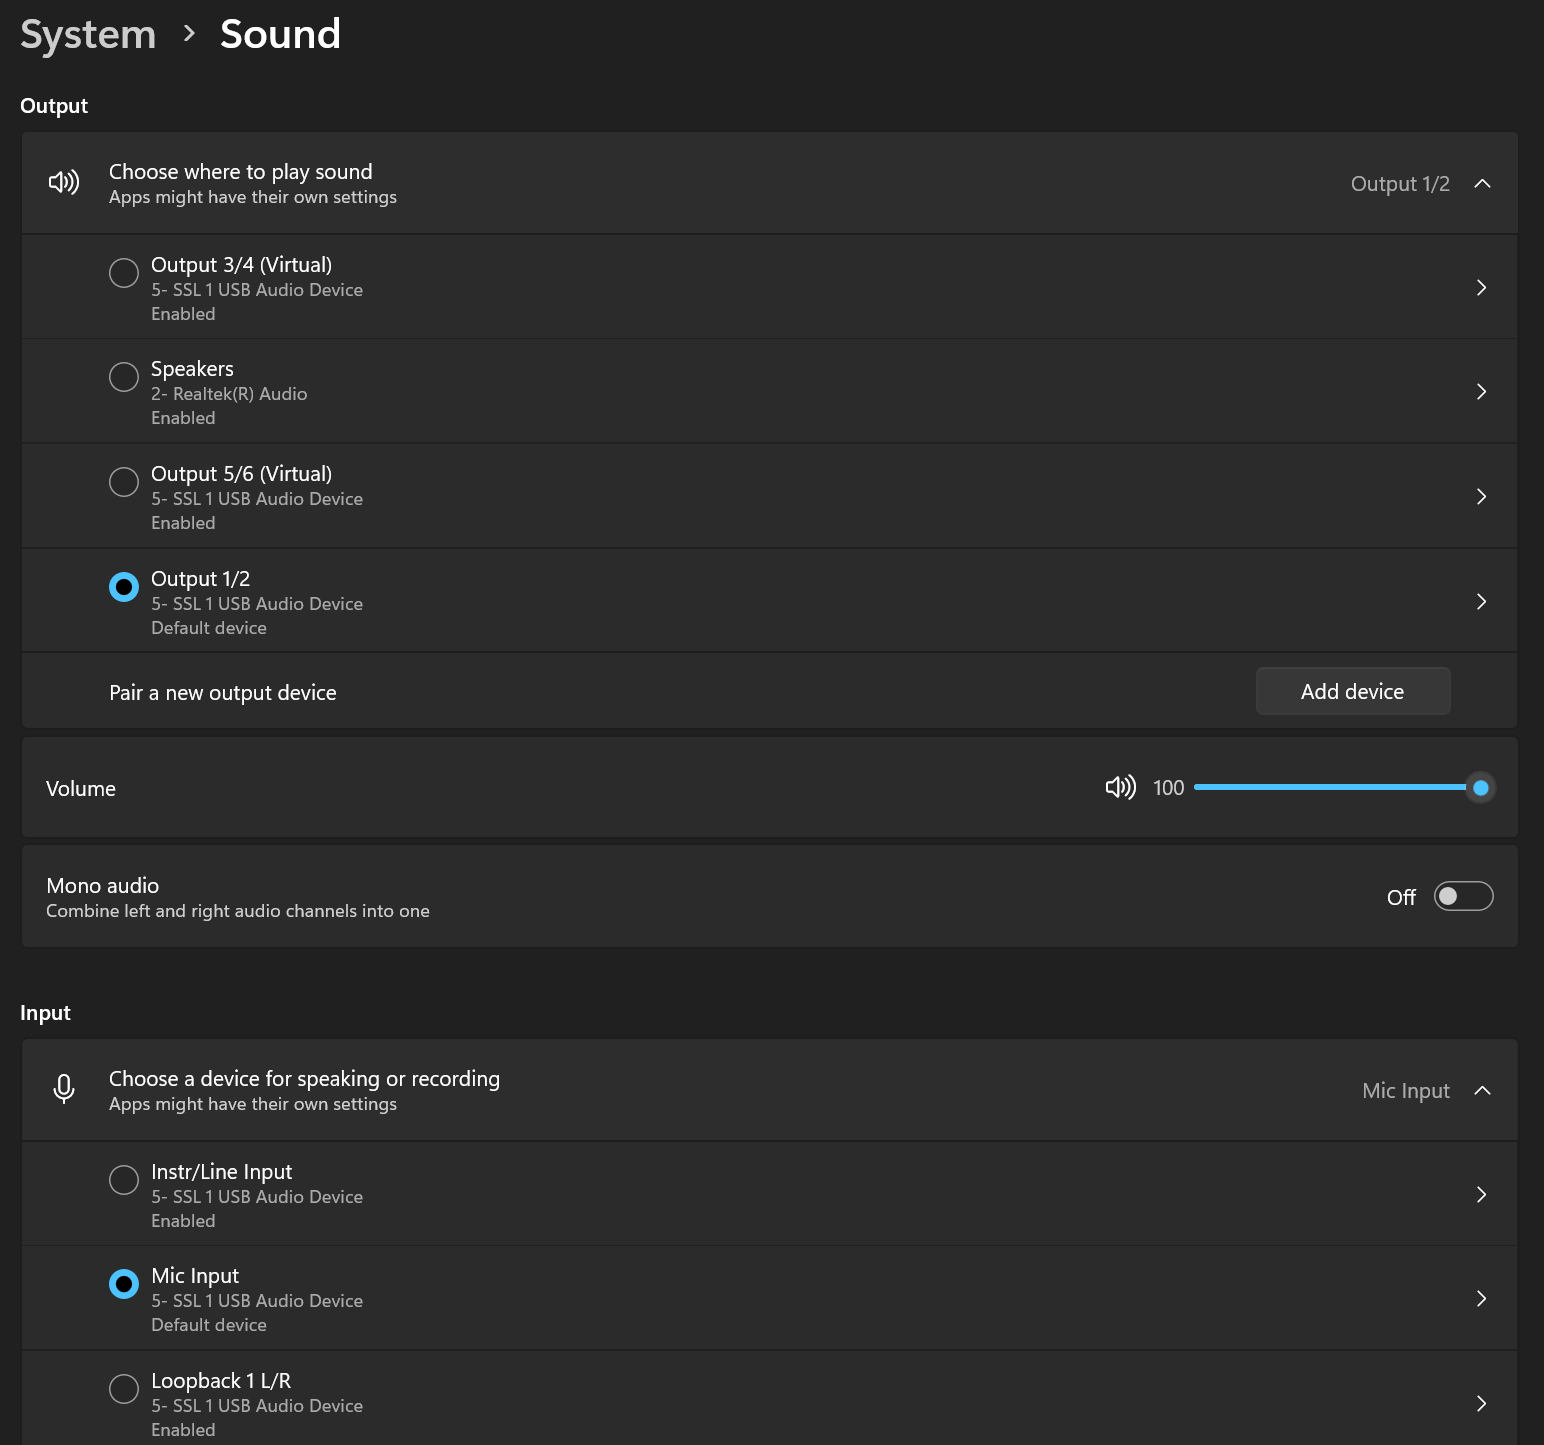Viewport: 1544px width, 1445px height.
Task: Select Output 1/2 default device radio button
Action: click(x=124, y=587)
